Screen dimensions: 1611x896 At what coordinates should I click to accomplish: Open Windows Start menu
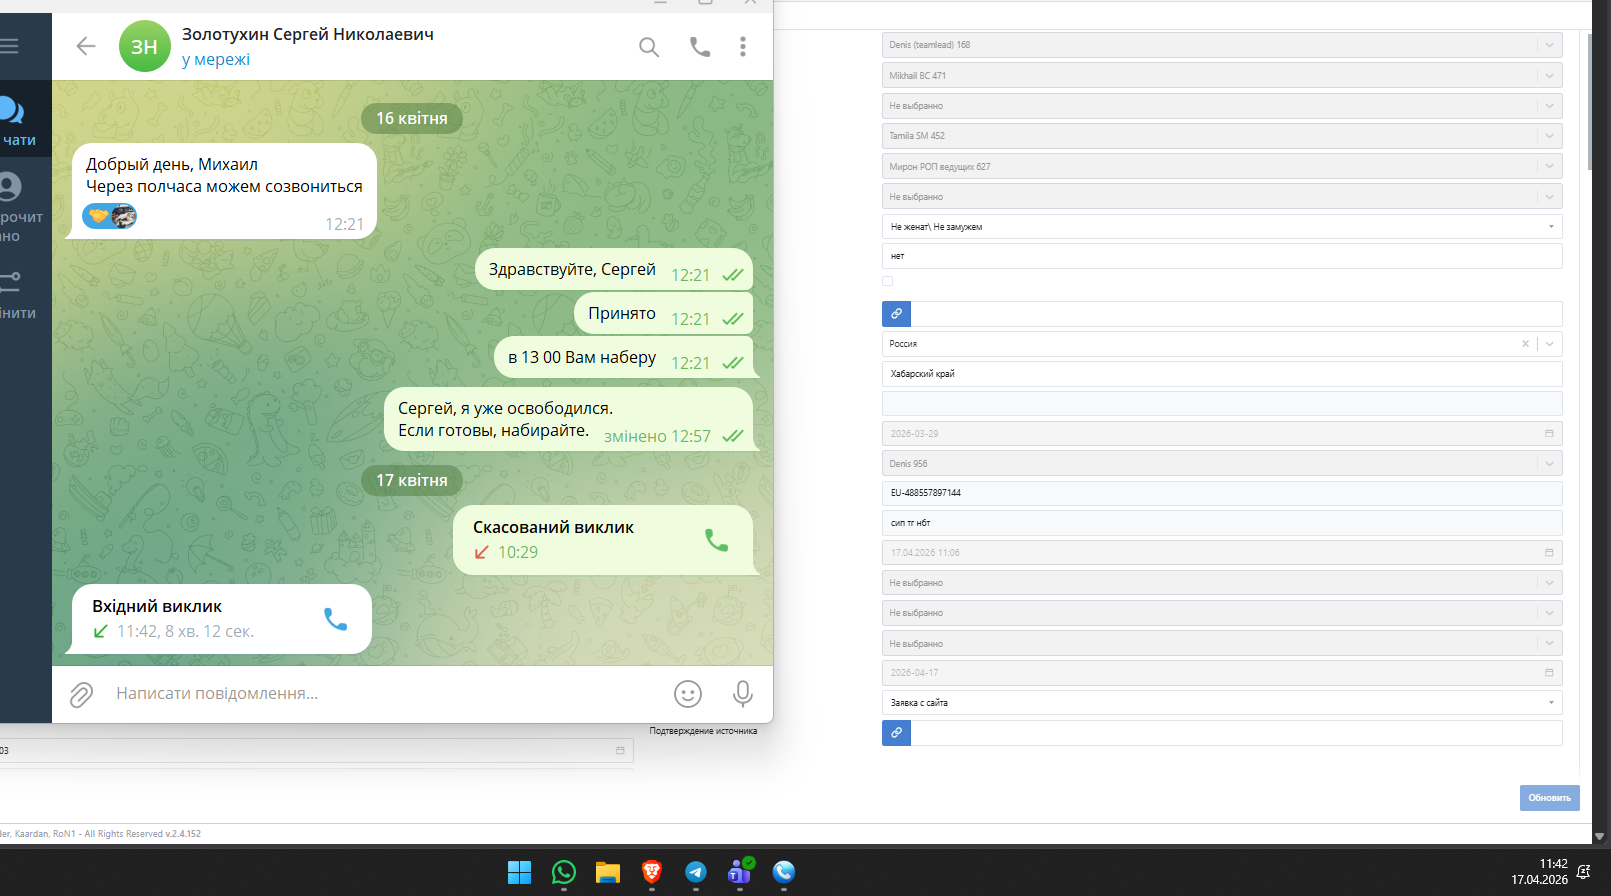click(x=520, y=872)
